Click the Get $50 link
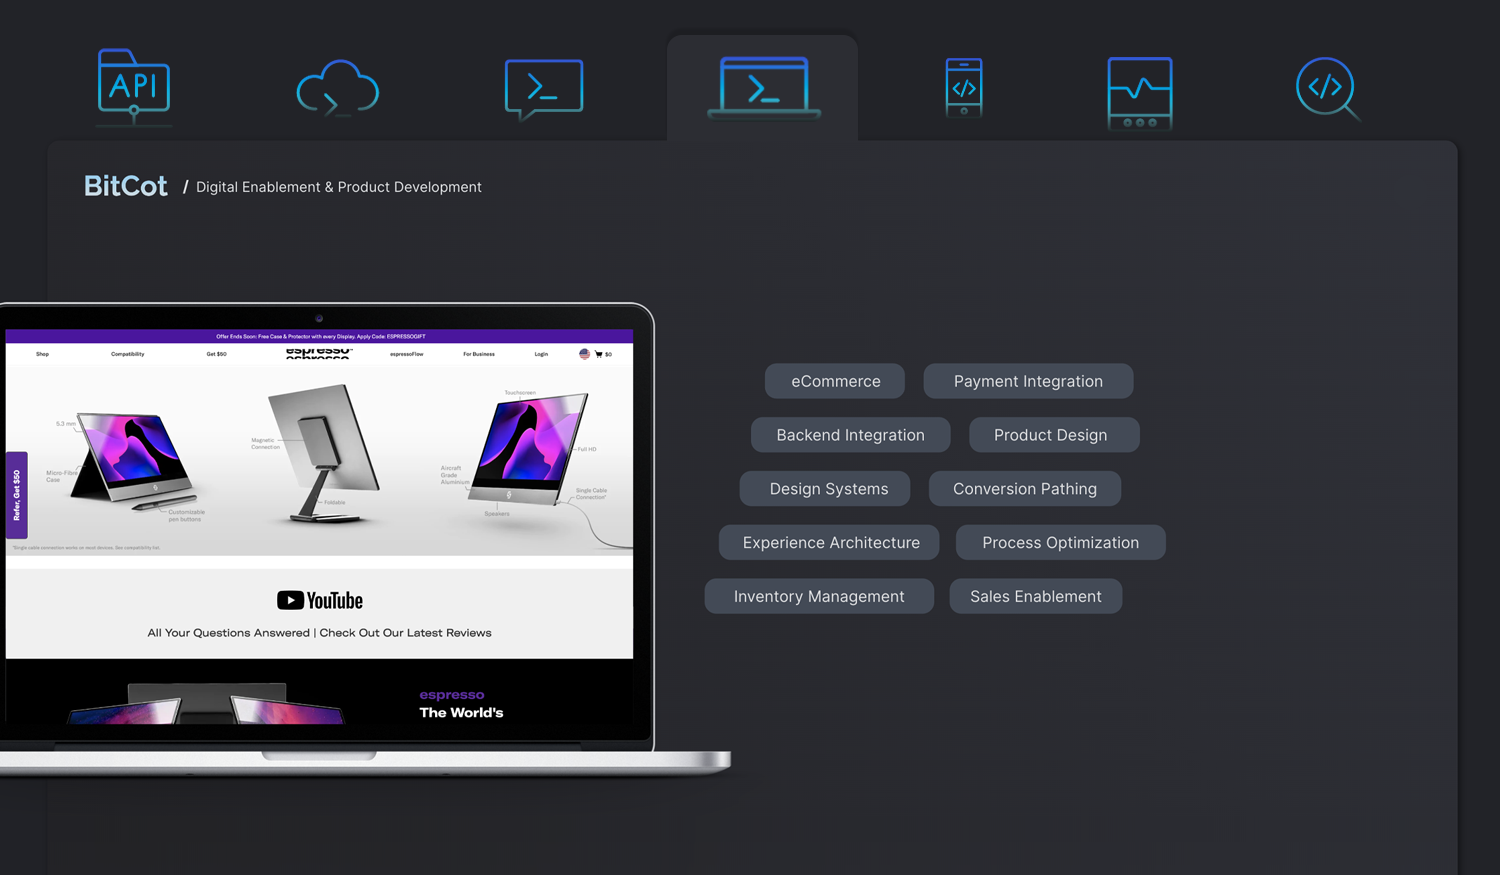This screenshot has width=1500, height=875. click(x=215, y=354)
